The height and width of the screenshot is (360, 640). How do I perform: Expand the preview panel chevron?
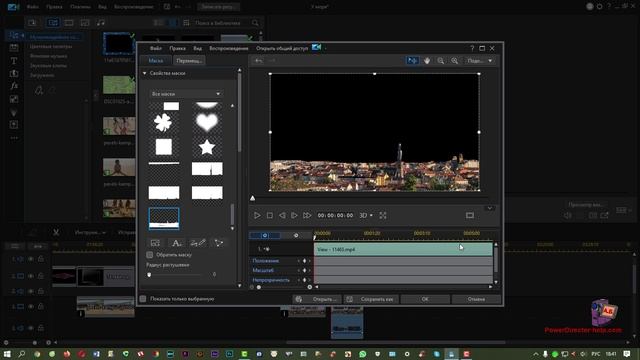click(x=490, y=208)
